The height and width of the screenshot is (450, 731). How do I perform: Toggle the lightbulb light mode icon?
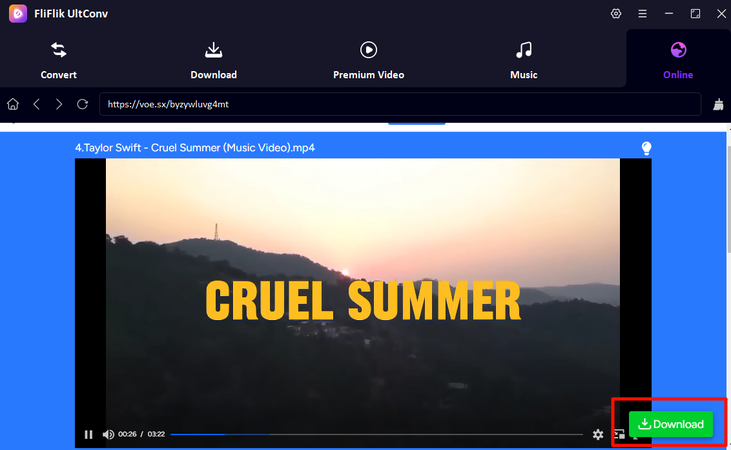click(x=646, y=148)
